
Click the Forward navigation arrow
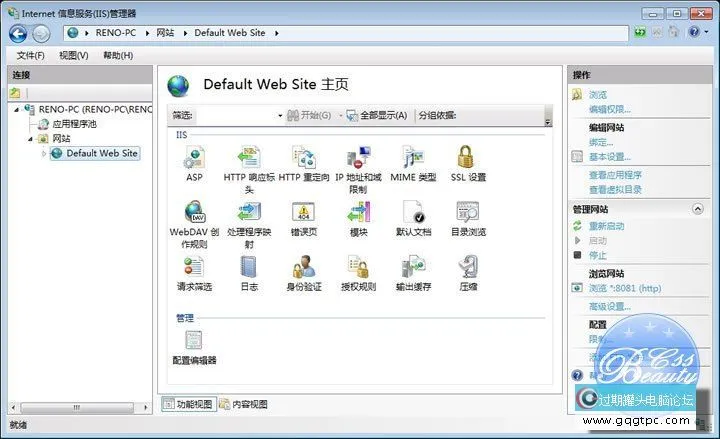coord(41,34)
